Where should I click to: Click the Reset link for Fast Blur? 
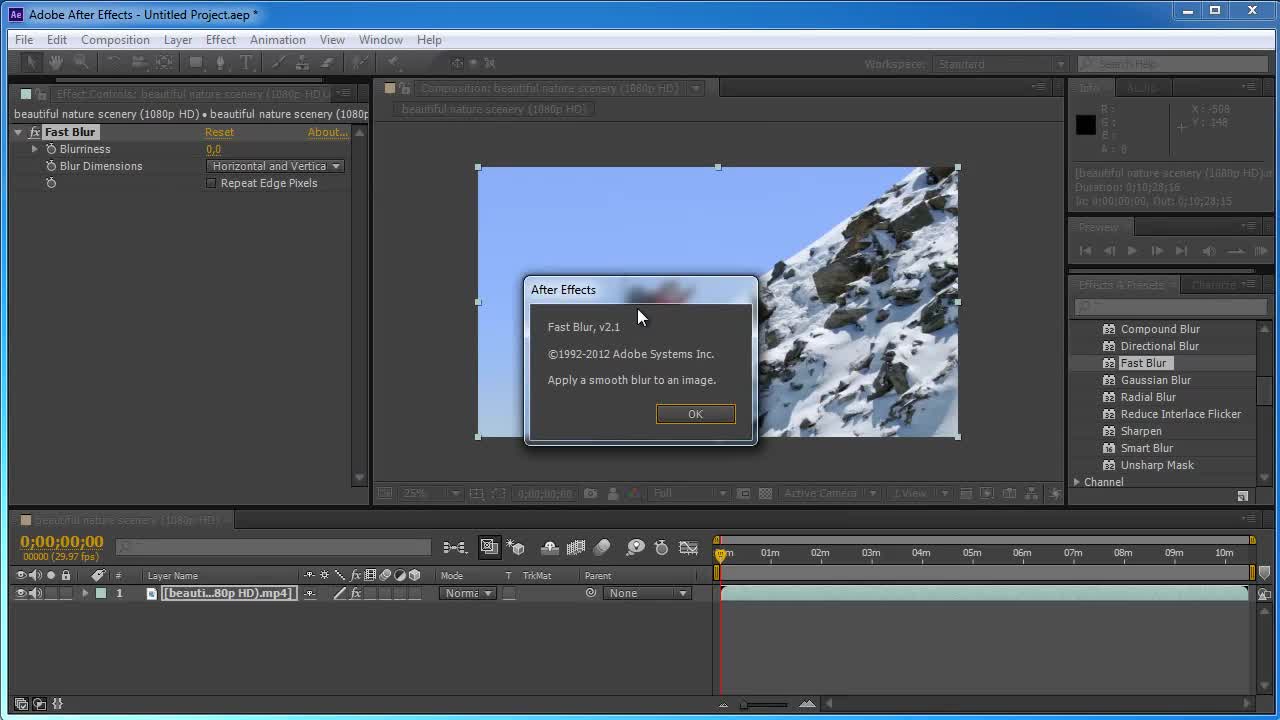[219, 132]
